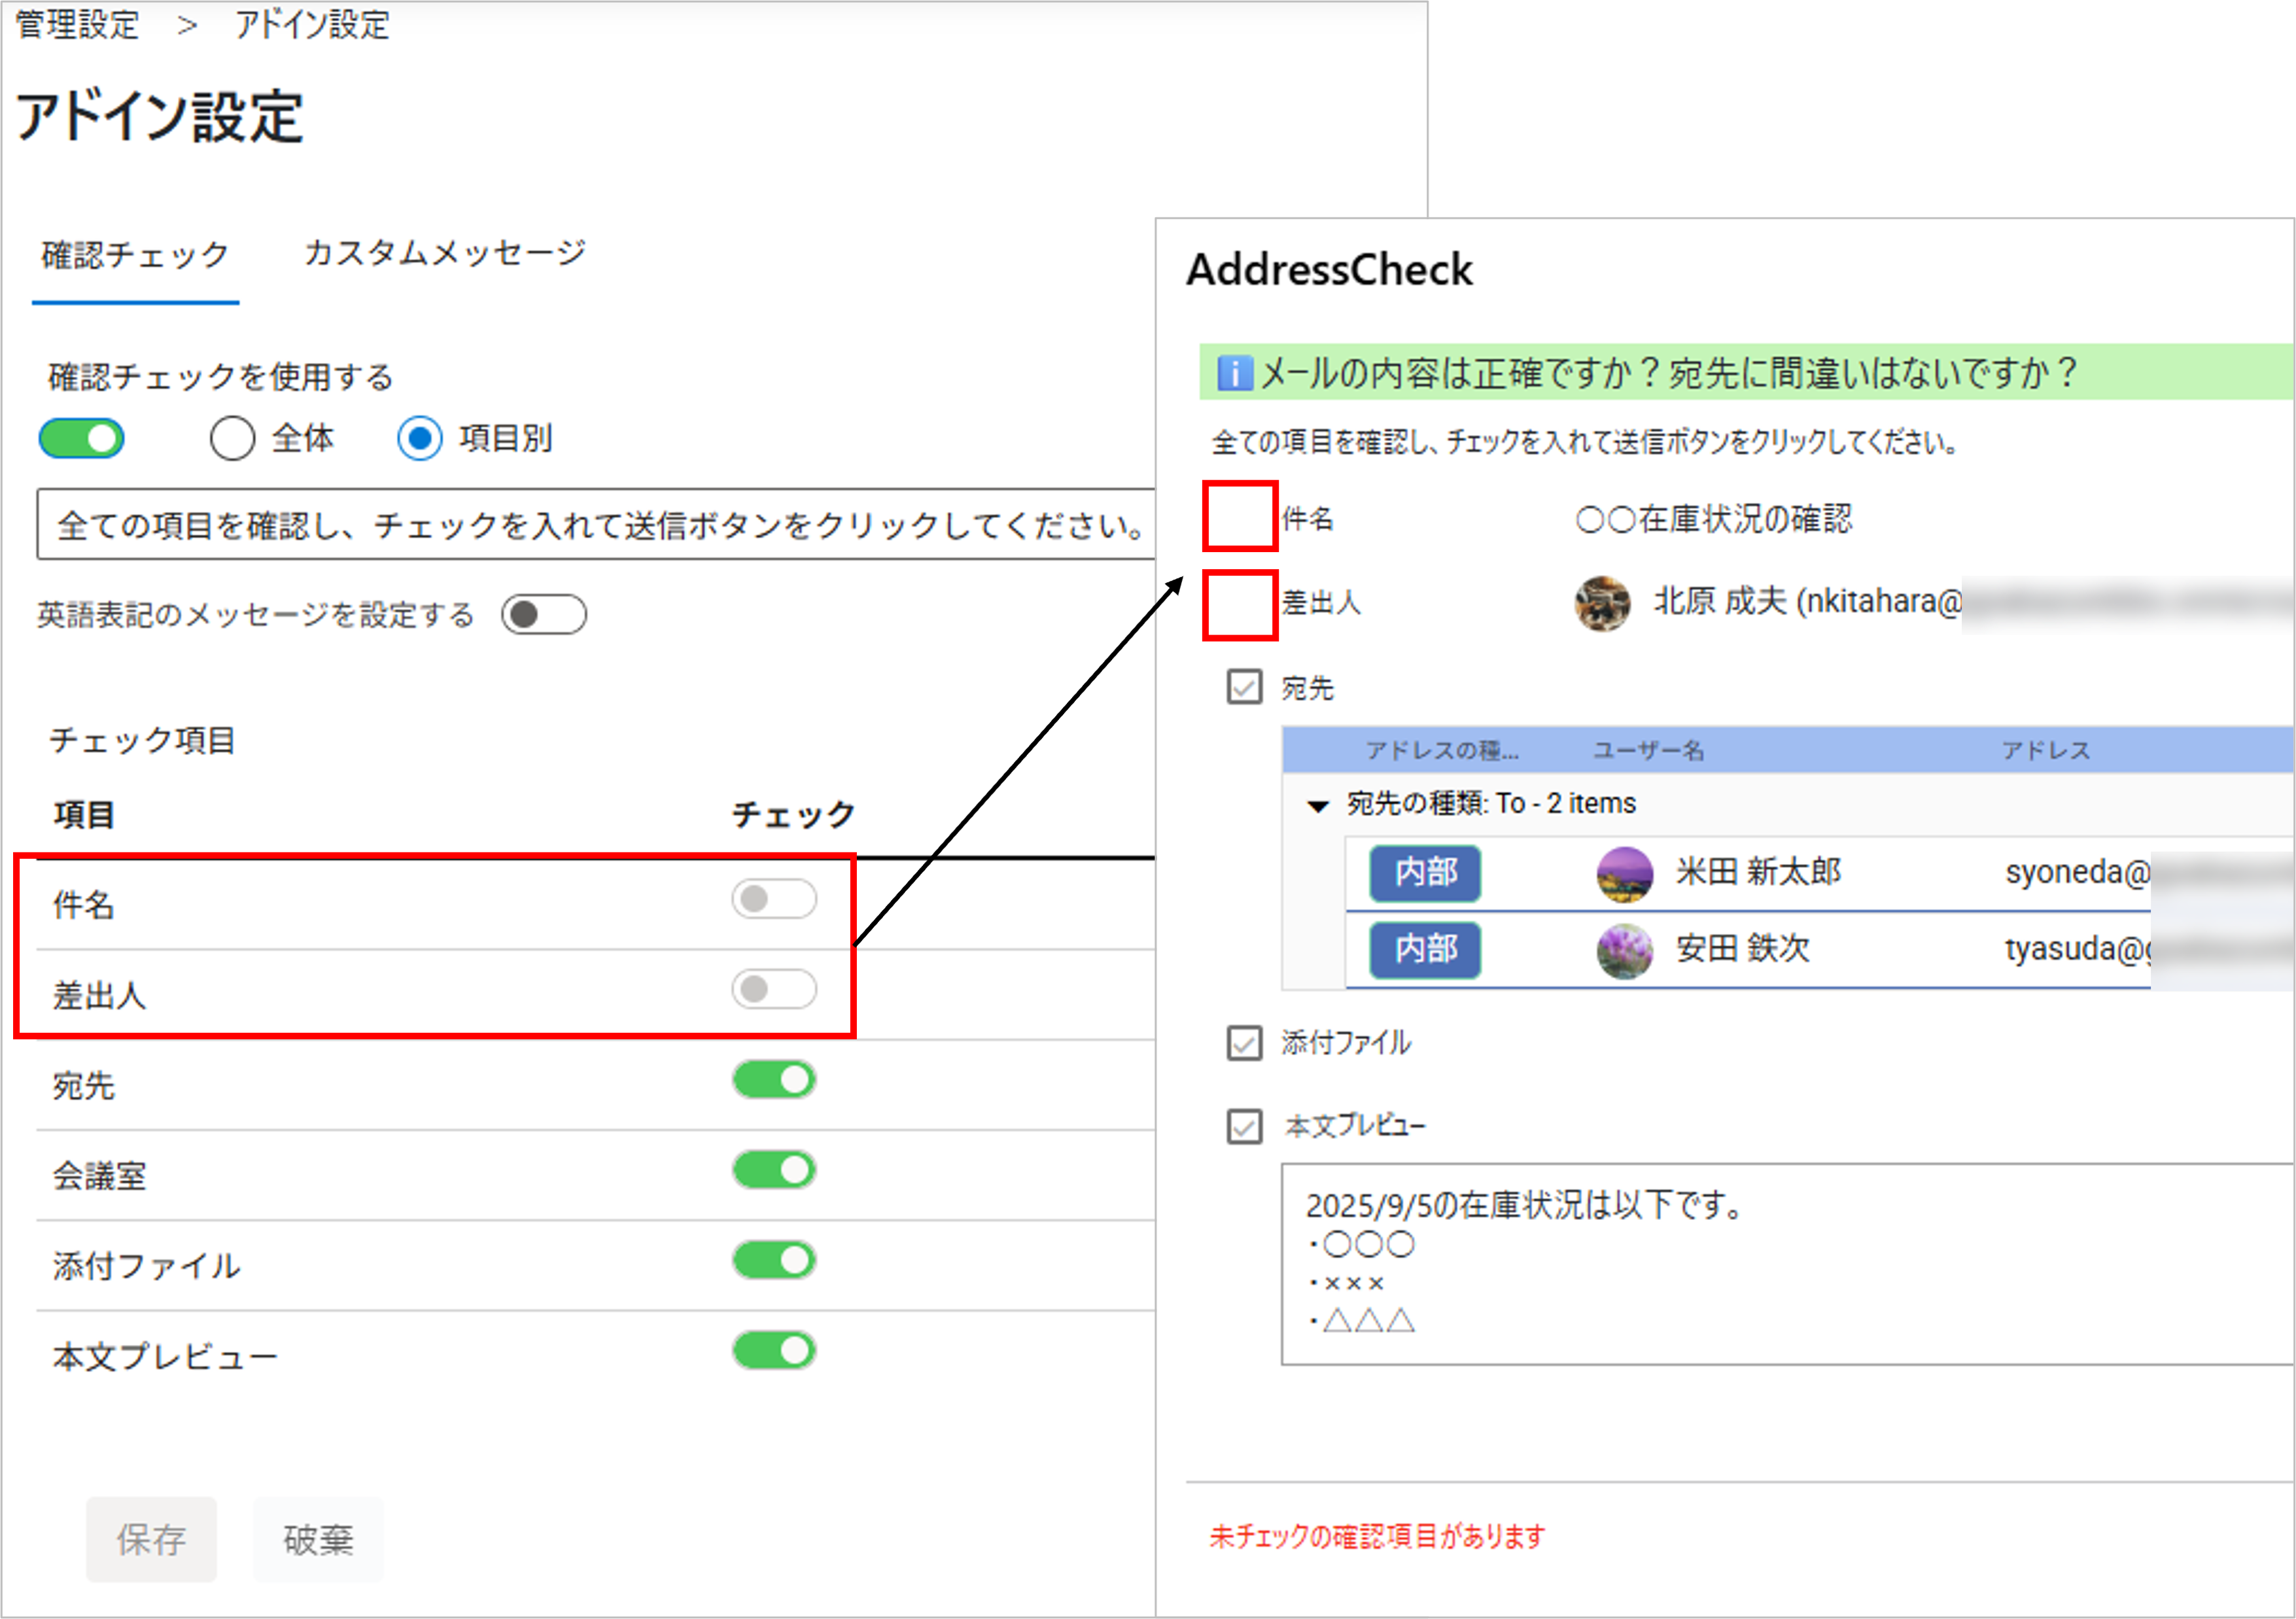The width and height of the screenshot is (2296, 1619).
Task: Click the info icon in green banner
Action: click(x=1234, y=374)
